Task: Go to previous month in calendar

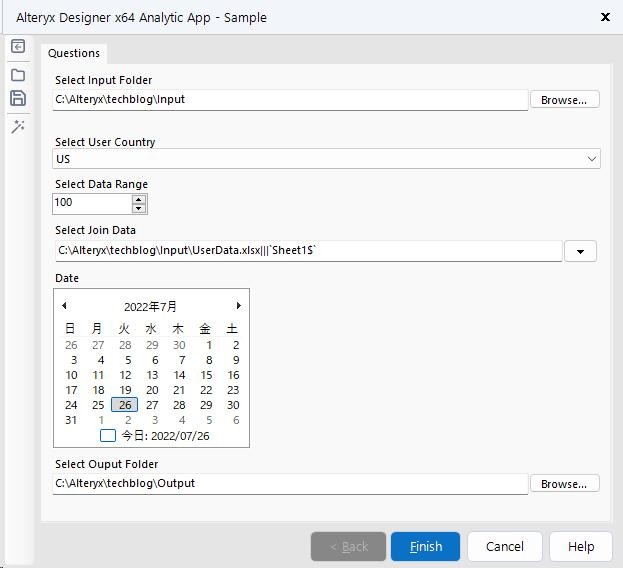Action: [65, 306]
